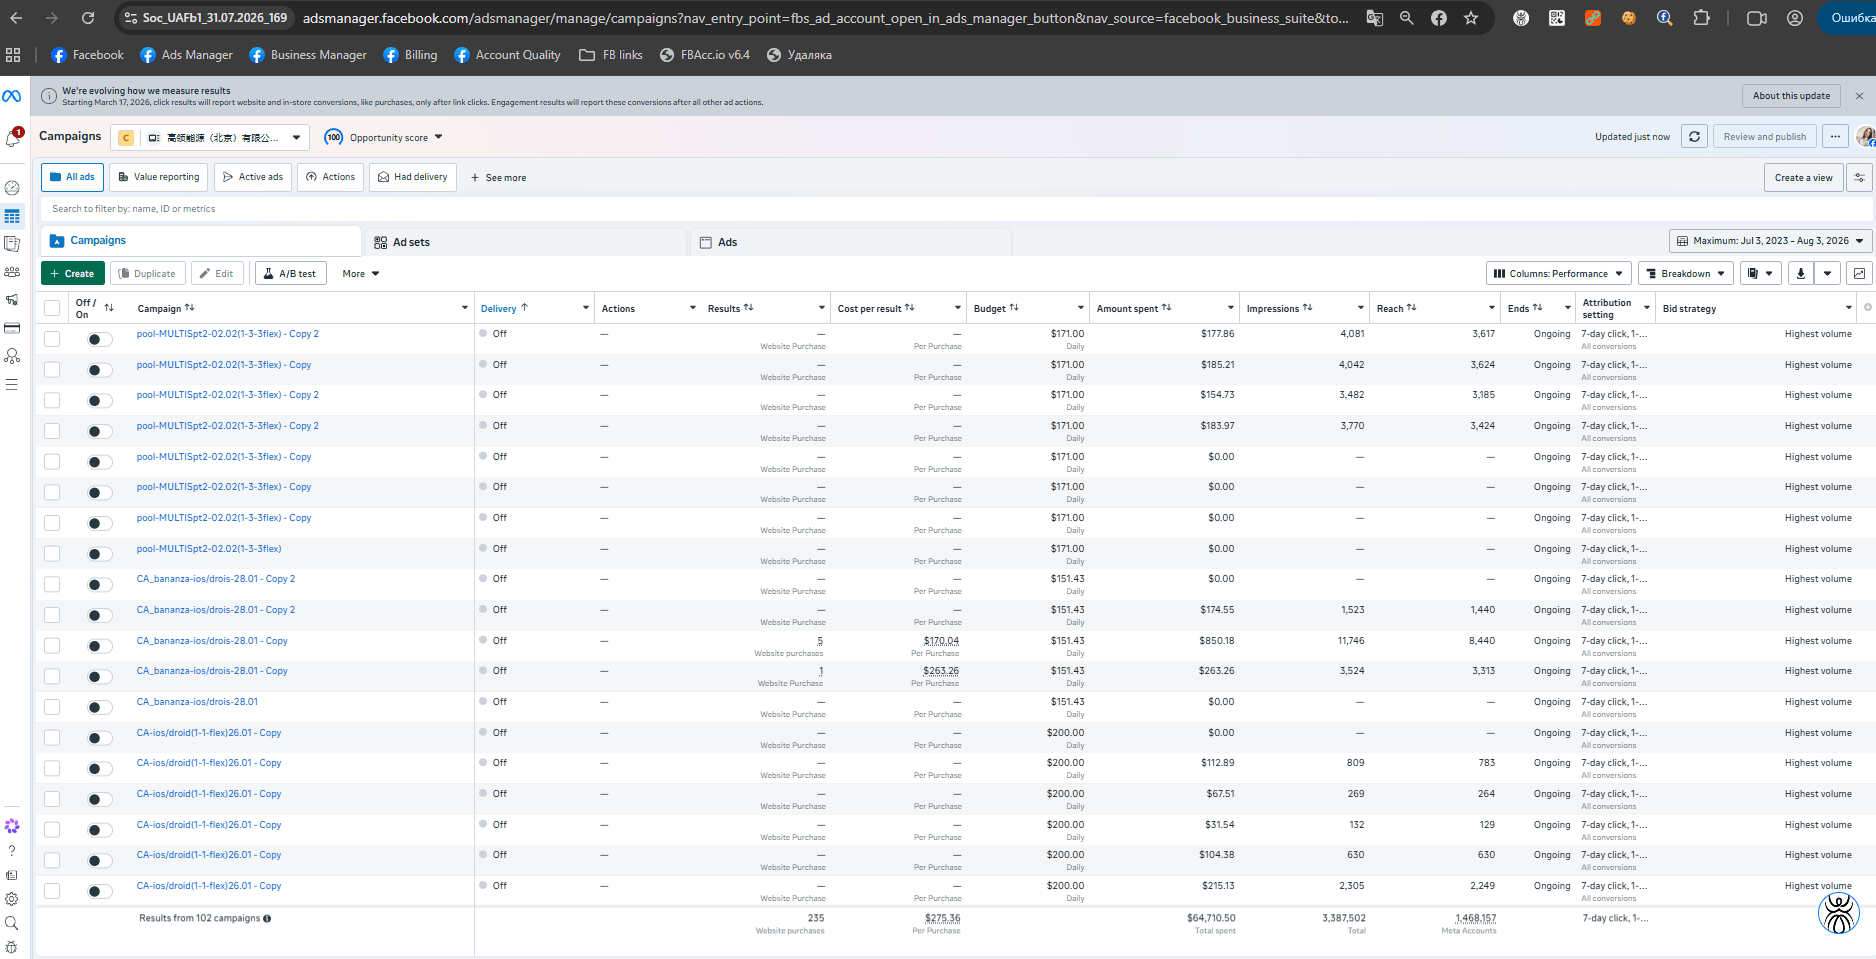Select the all-rows header checkbox

click(52, 308)
